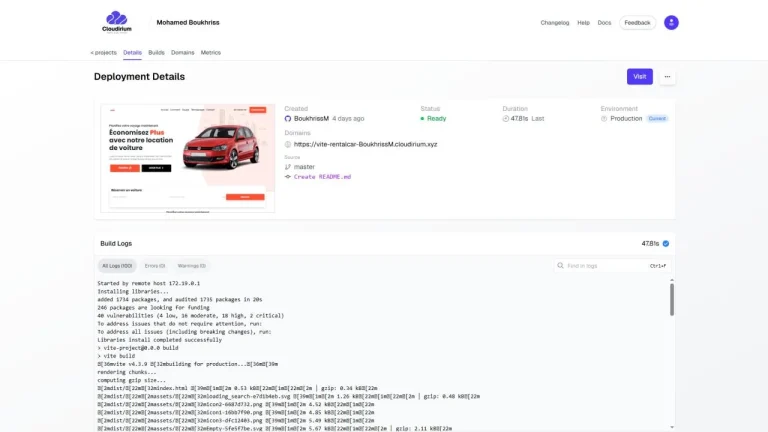Viewport: 768px width, 432px height.
Task: Open the user avatar menu
Action: click(x=671, y=23)
